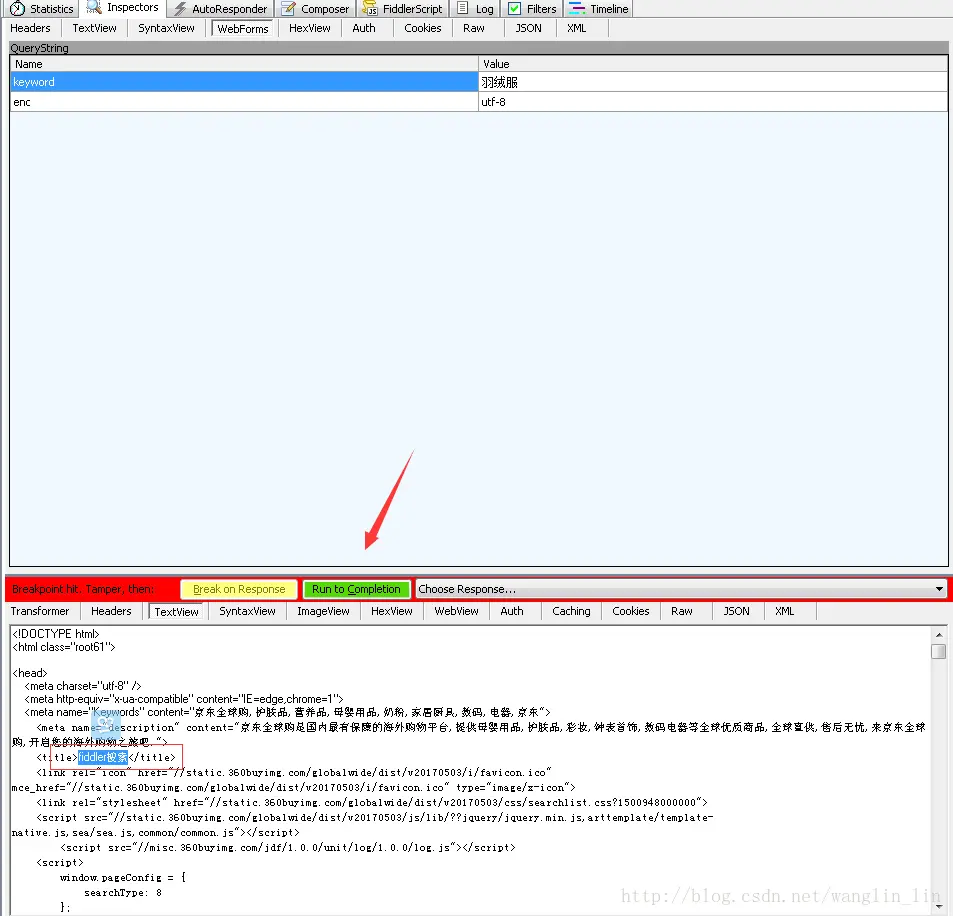This screenshot has height=916, width=953.
Task: Open the Composer tab
Action: pyautogui.click(x=315, y=9)
